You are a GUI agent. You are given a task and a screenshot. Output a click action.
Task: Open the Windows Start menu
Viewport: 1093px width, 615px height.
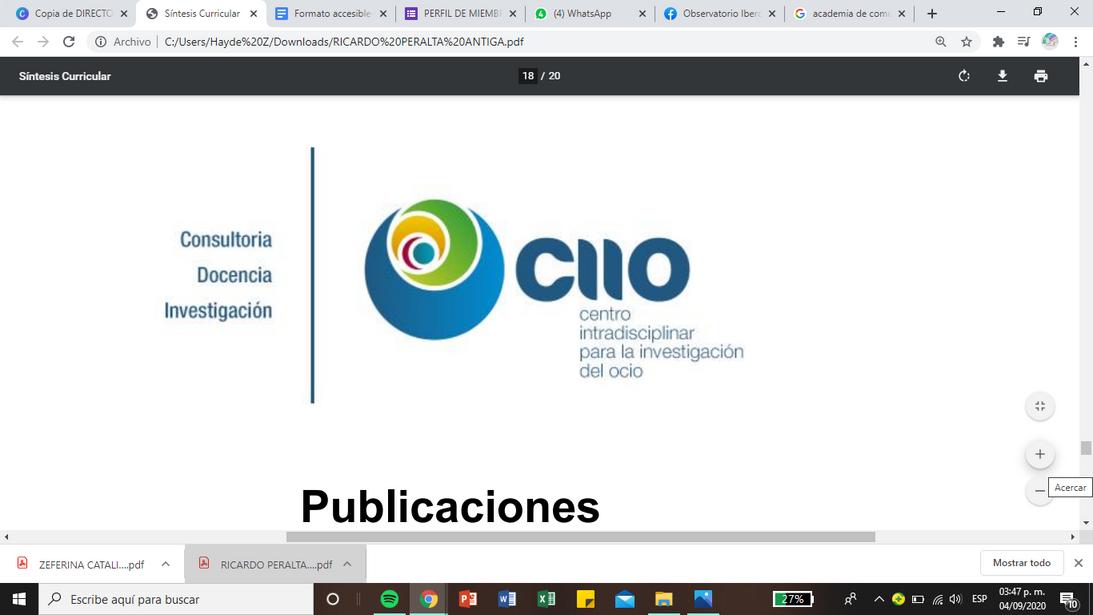(19, 599)
